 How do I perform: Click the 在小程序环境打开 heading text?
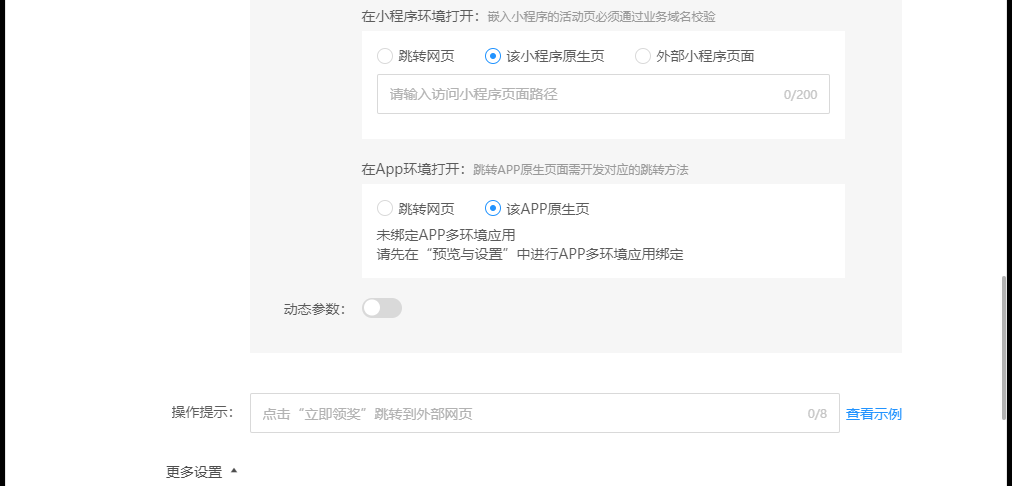pyautogui.click(x=421, y=17)
